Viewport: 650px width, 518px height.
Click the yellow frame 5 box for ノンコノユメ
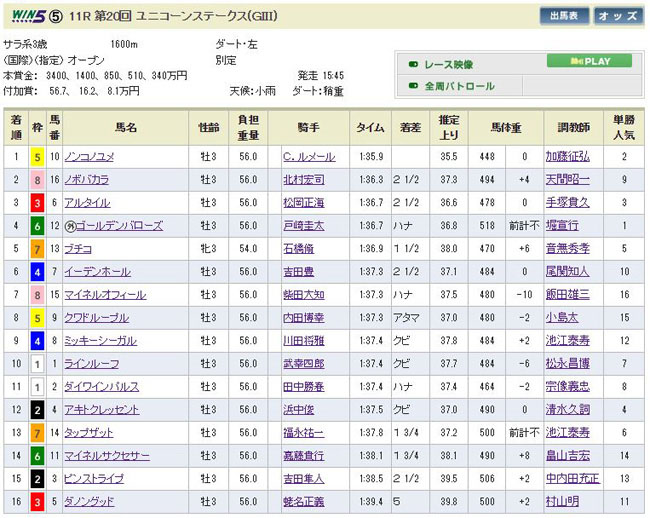pyautogui.click(x=35, y=157)
